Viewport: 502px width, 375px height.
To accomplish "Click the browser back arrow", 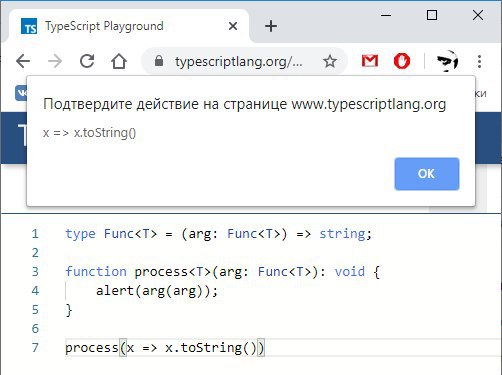I will coord(23,61).
